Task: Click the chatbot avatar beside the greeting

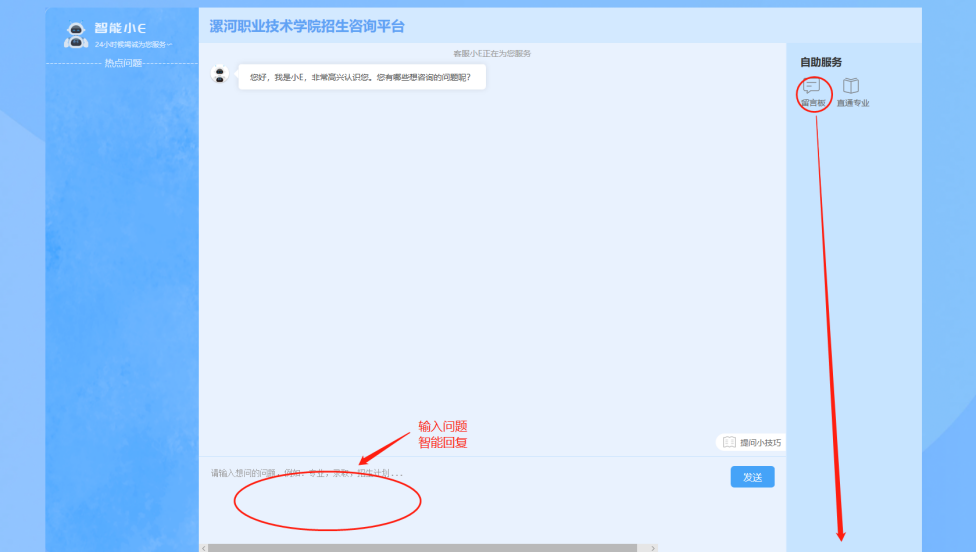Action: [x=220, y=75]
